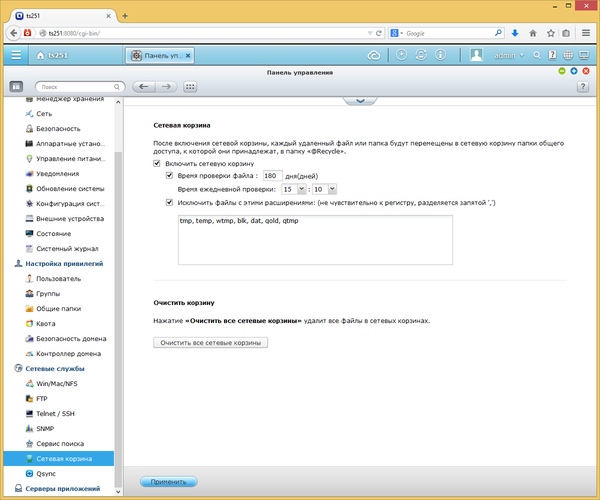
Task: Open language globe icon
Action: coord(568,56)
